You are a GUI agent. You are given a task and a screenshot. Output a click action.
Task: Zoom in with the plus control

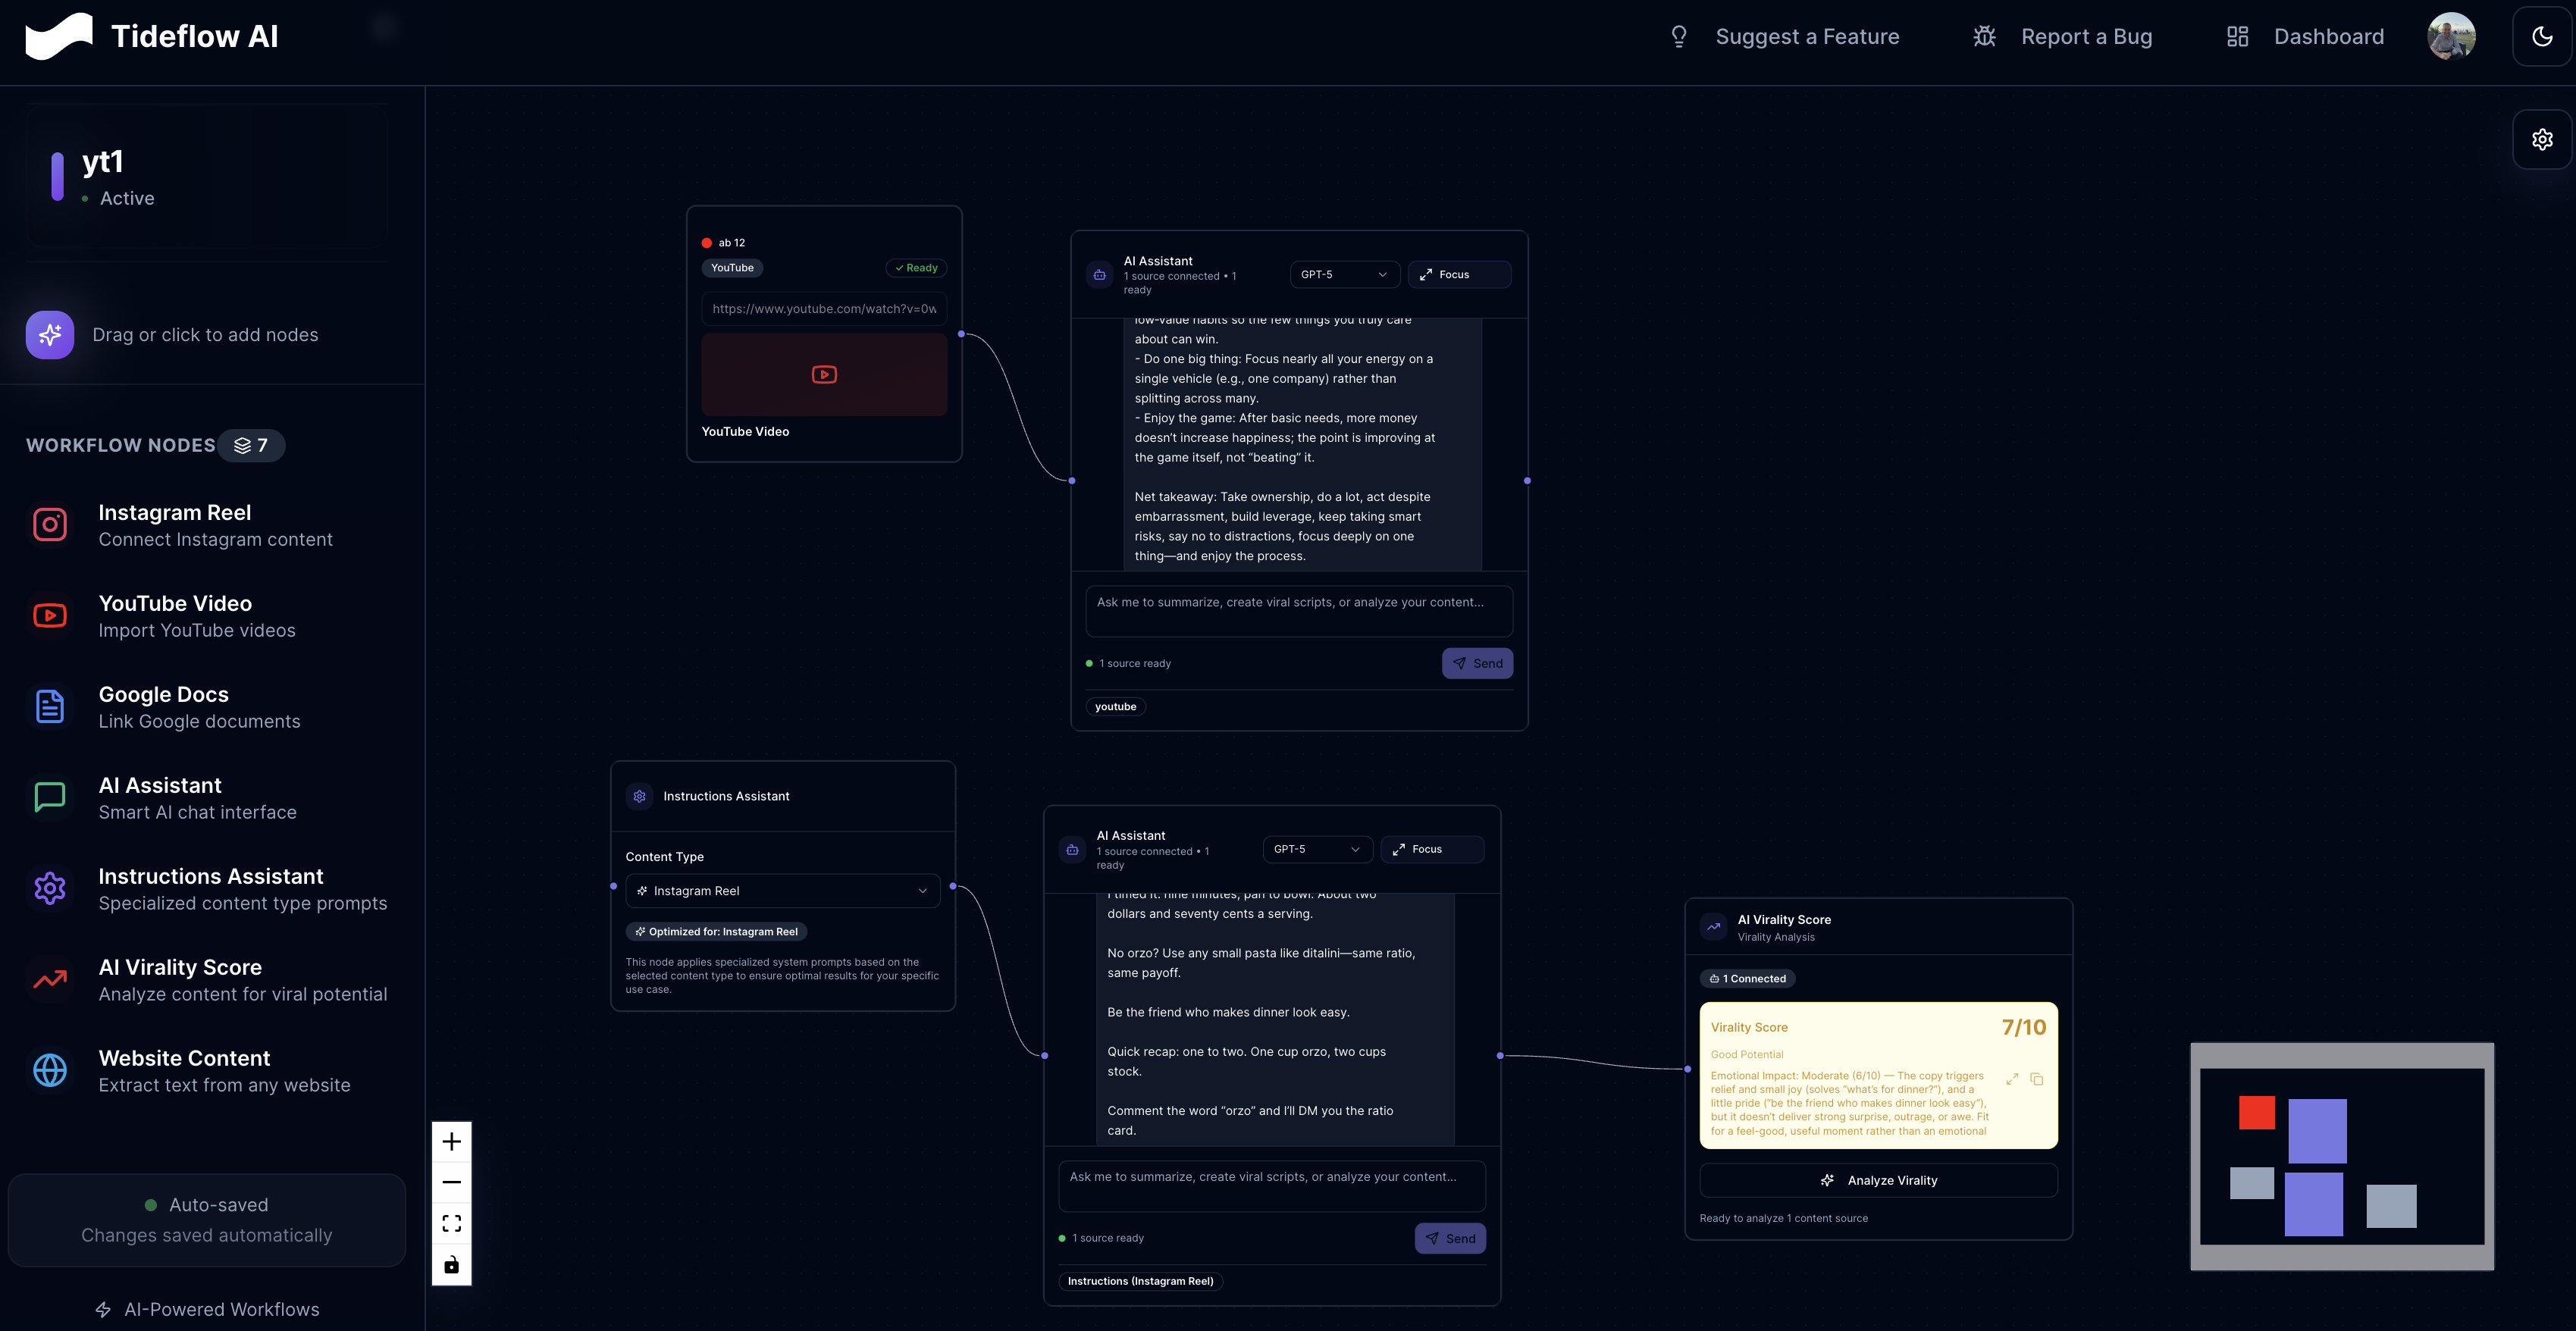click(x=452, y=1142)
